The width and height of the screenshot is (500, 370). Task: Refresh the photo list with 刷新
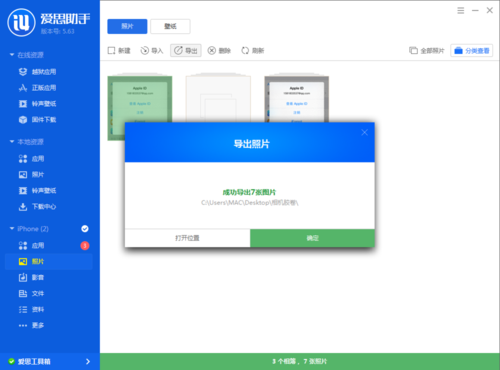[253, 51]
